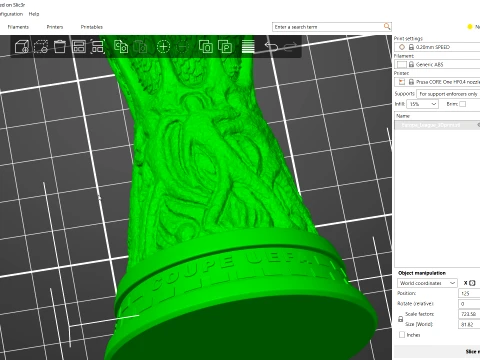Click the Arrange selection toolbar icon
Viewport: 480px width, 360px height.
tap(98, 47)
